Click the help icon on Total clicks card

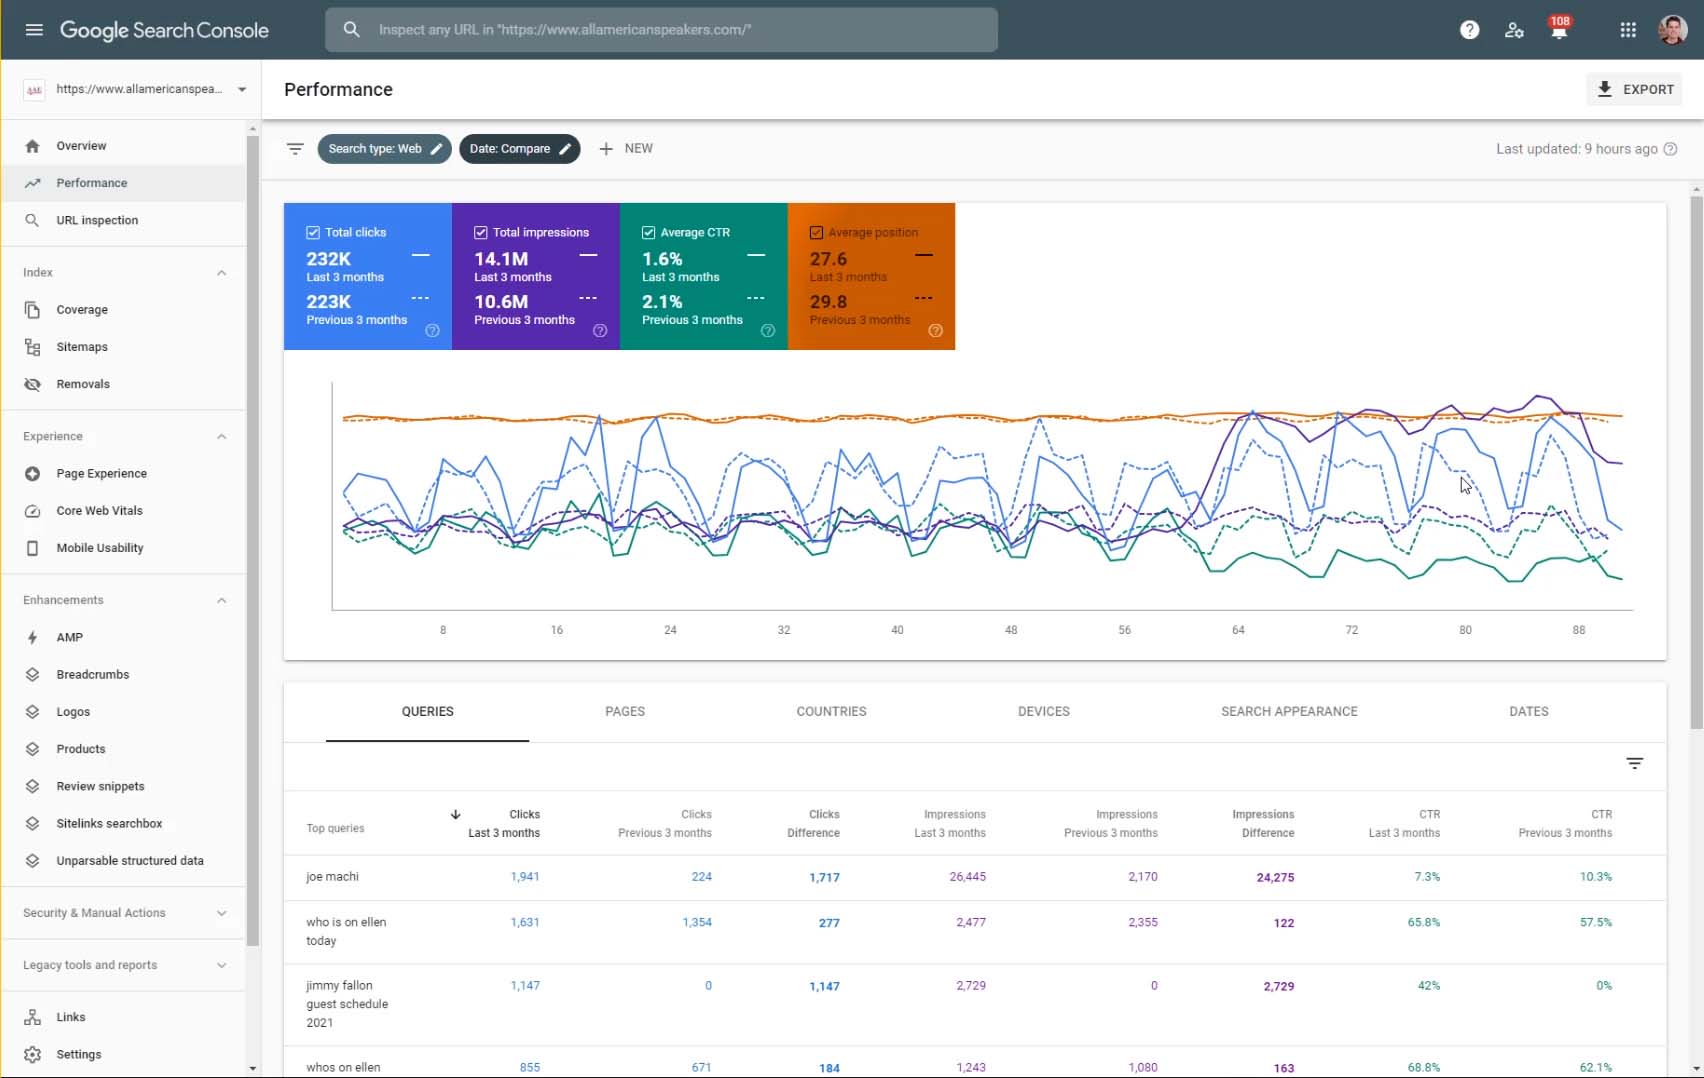[432, 331]
